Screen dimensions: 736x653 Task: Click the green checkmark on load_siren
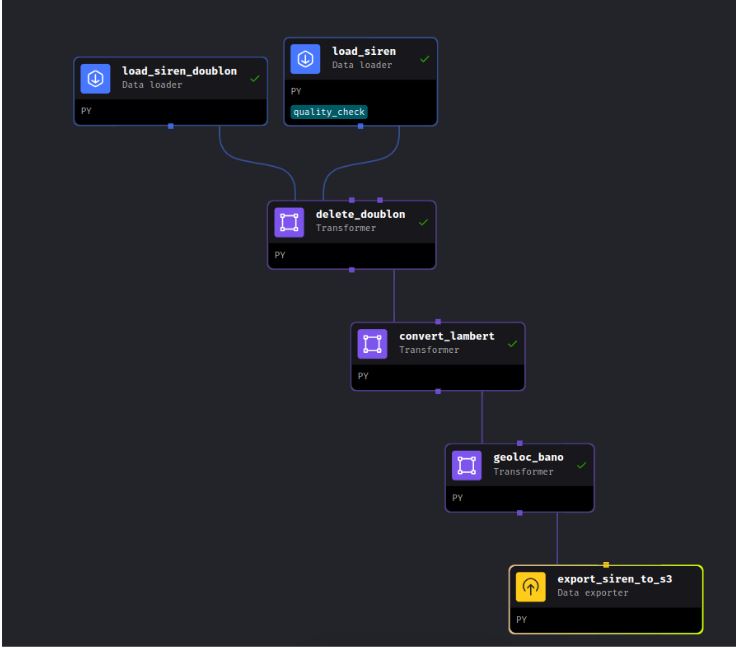424,60
